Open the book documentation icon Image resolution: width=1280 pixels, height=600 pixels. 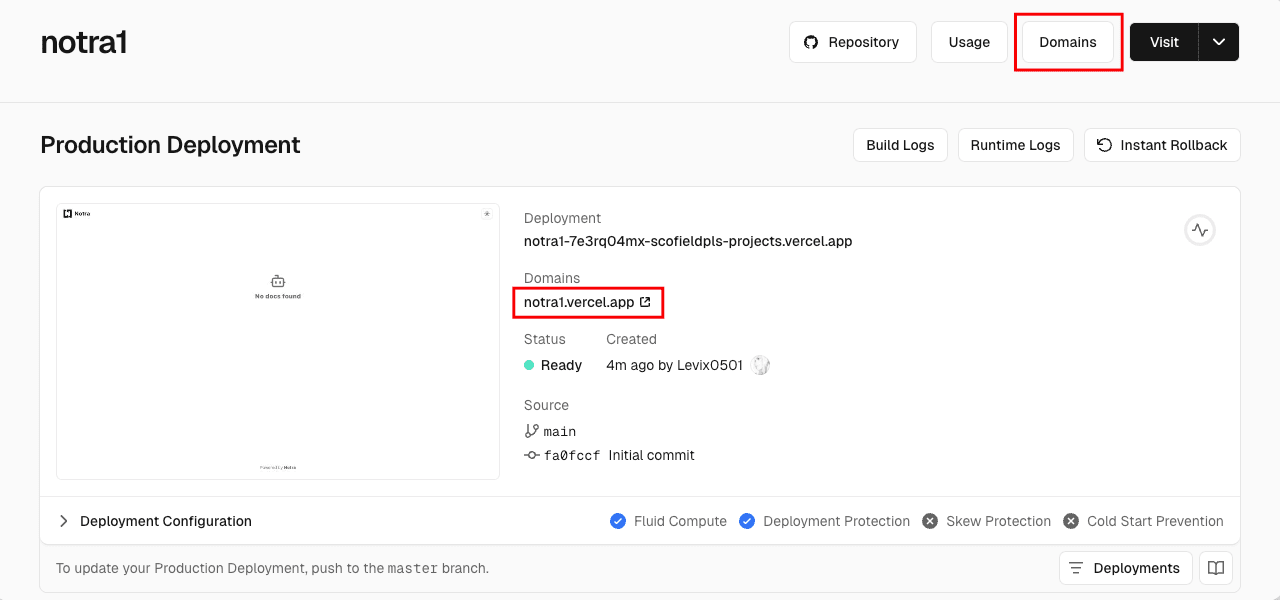[1216, 568]
